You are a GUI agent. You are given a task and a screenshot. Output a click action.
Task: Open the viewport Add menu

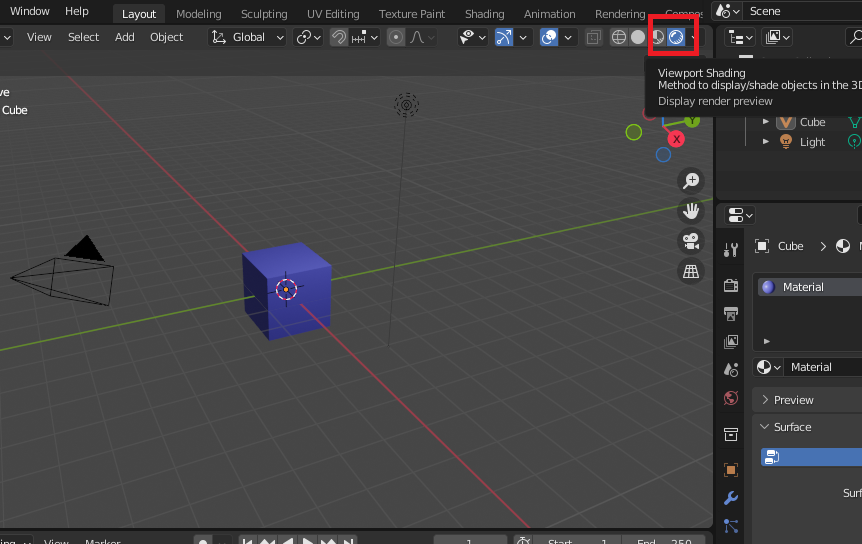coord(125,37)
